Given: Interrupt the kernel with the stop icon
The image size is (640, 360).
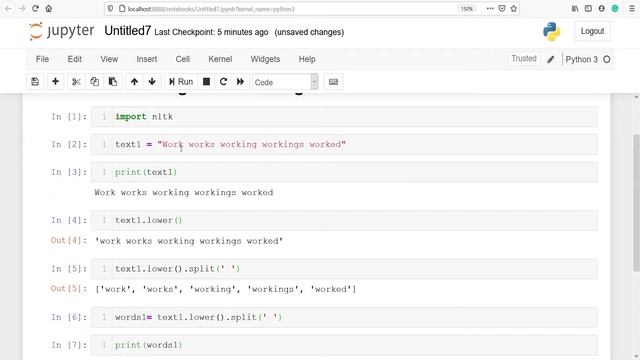Looking at the screenshot, I should [207, 82].
